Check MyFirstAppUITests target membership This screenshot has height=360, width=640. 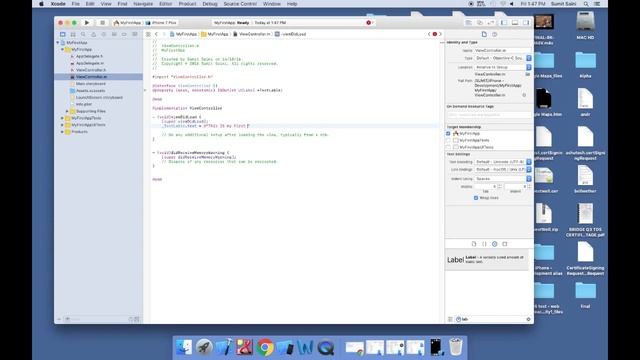448,147
